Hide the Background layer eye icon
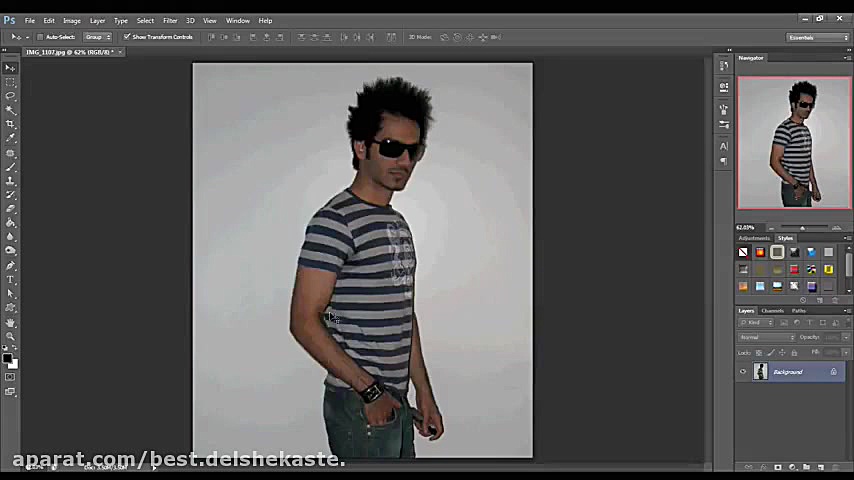The image size is (854, 480). point(743,372)
